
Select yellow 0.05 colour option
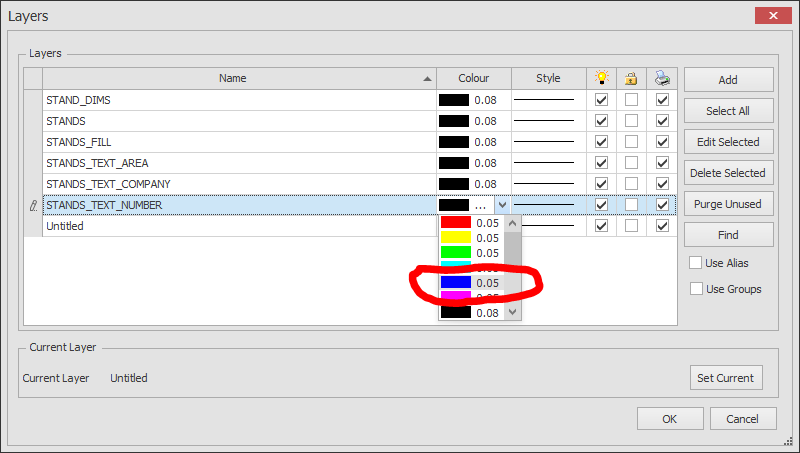(x=471, y=238)
